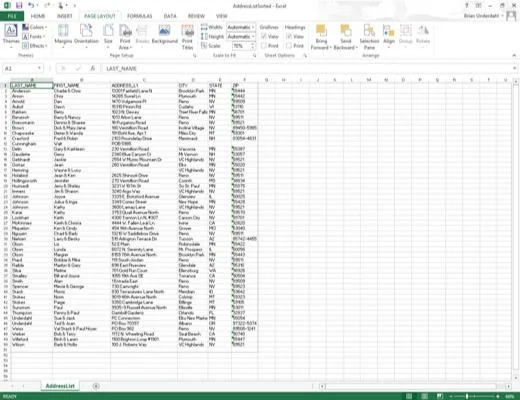This screenshot has height=400, width=520.
Task: Switch to the FORMULAS tab
Action: pos(139,16)
